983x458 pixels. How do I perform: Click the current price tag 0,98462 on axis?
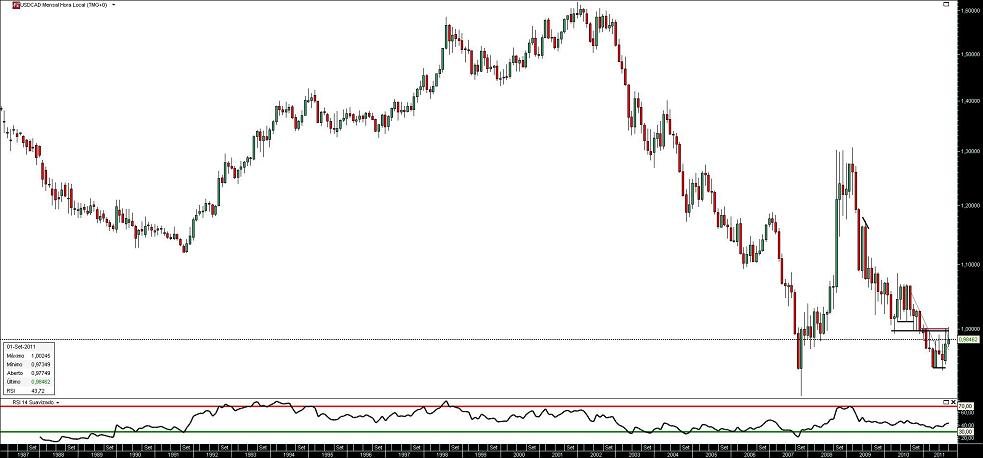[x=970, y=340]
